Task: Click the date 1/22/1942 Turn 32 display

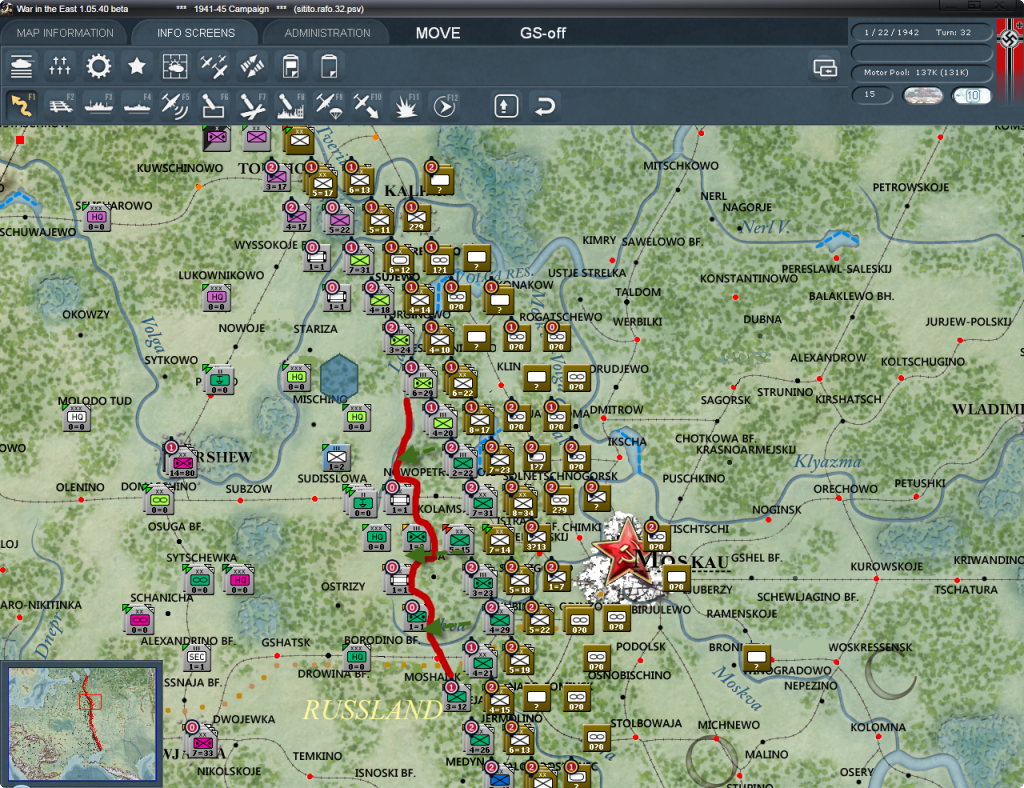Action: [x=921, y=33]
